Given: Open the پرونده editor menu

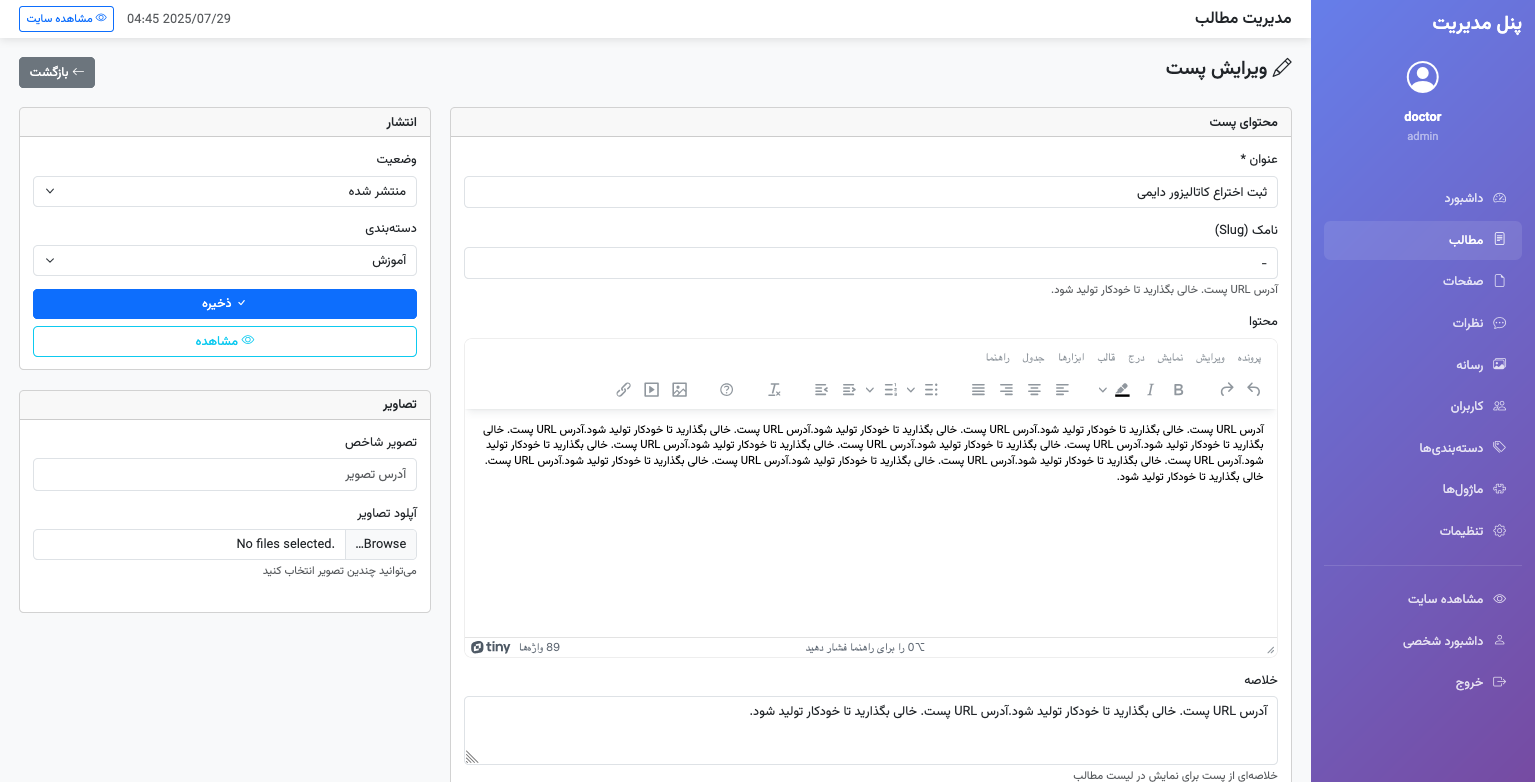Looking at the screenshot, I should 1250,357.
